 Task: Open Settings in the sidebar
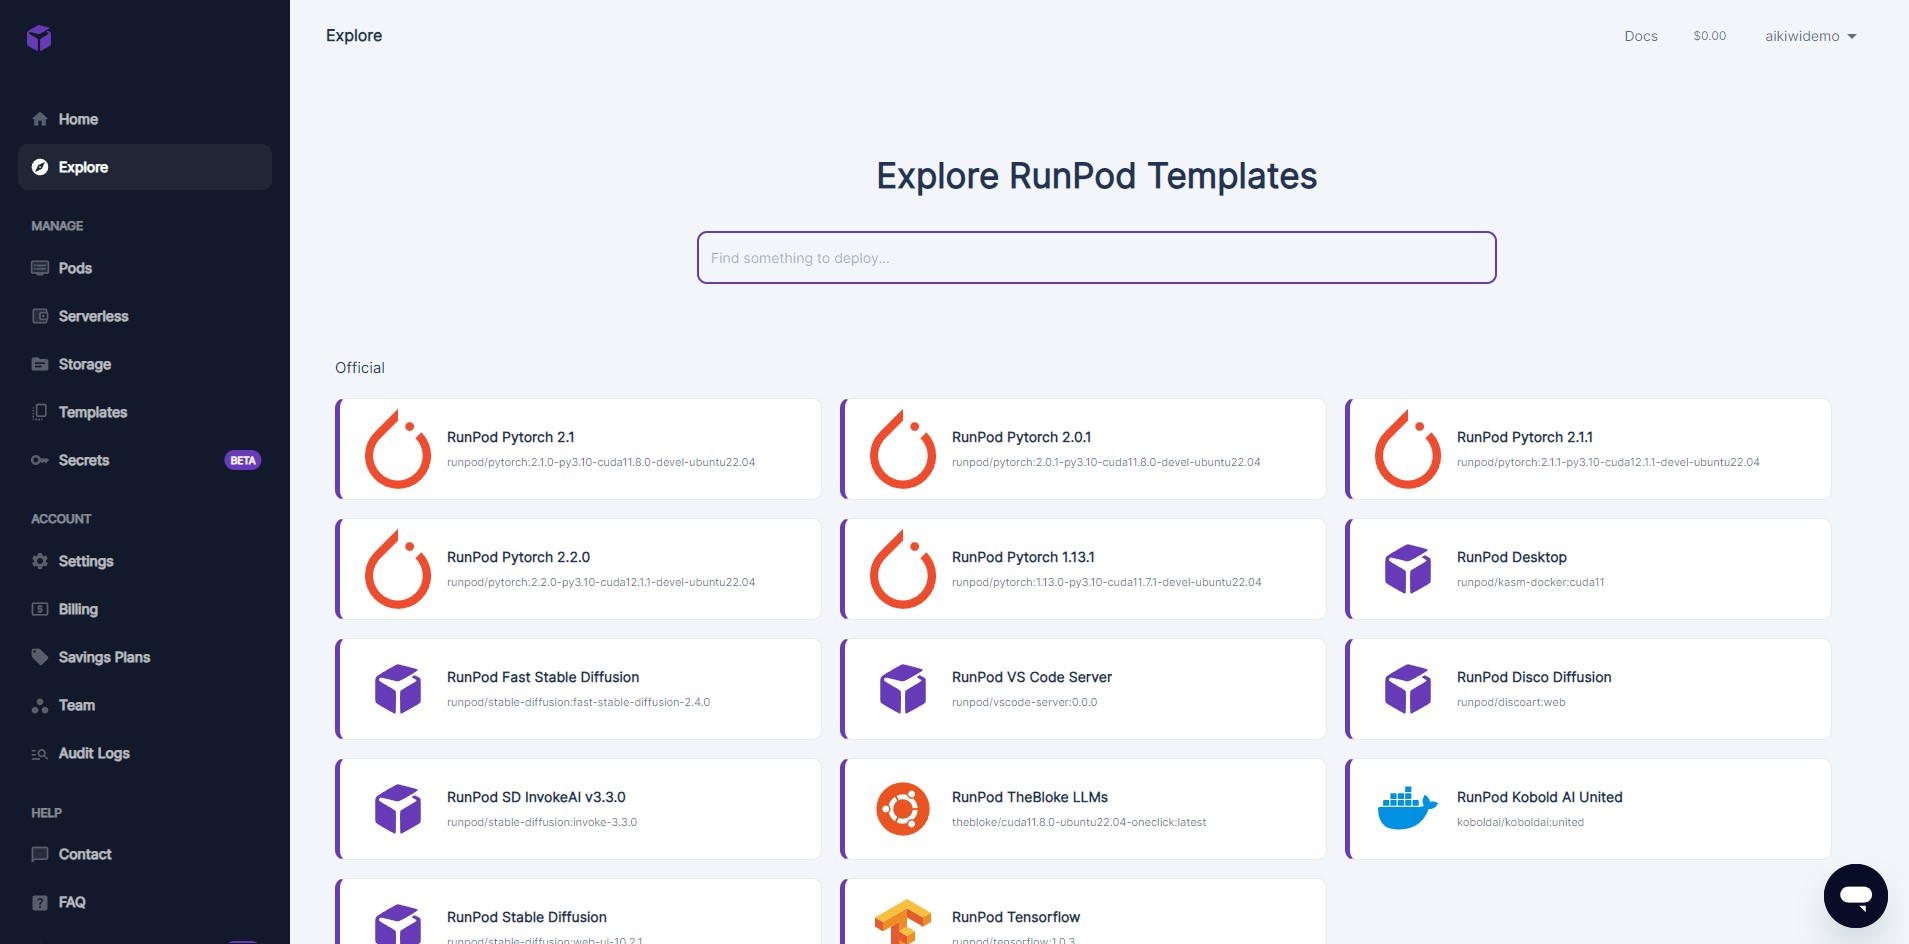pos(145,561)
